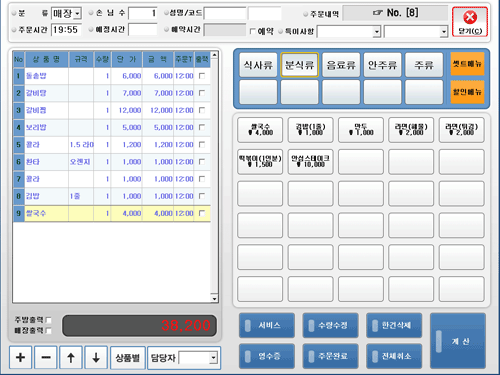The image size is (500, 375).
Task: Check the print box in row 8
Action: tap(202, 196)
